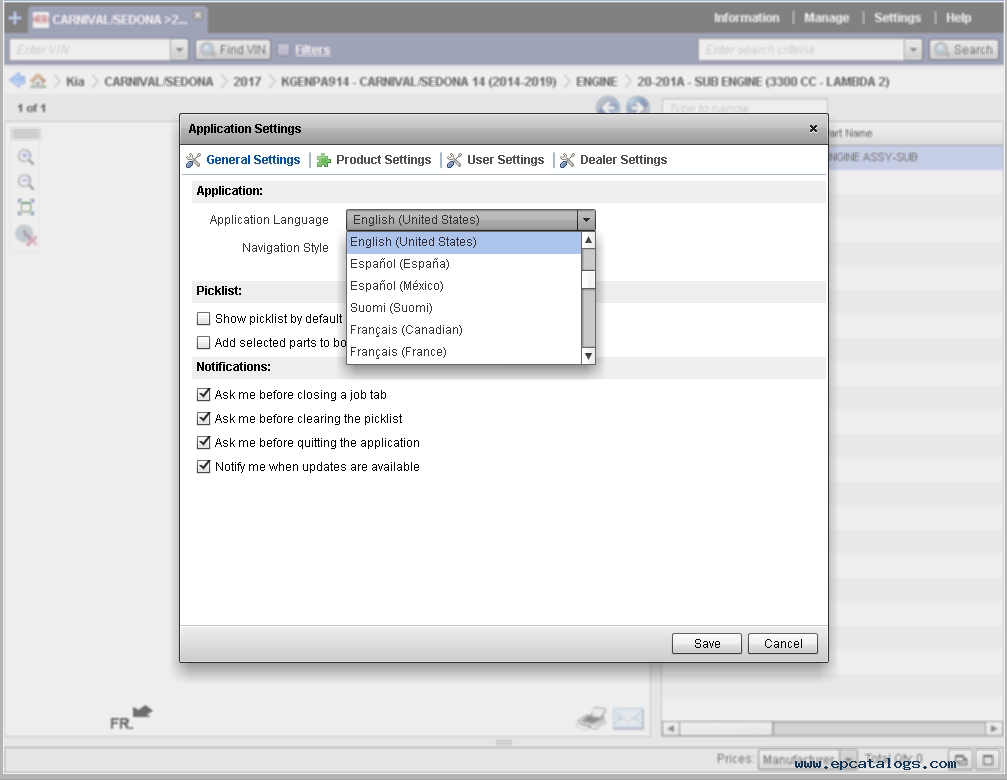Image resolution: width=1007 pixels, height=780 pixels.
Task: Uncheck Ask me before clearing the picklist
Action: tap(204, 419)
